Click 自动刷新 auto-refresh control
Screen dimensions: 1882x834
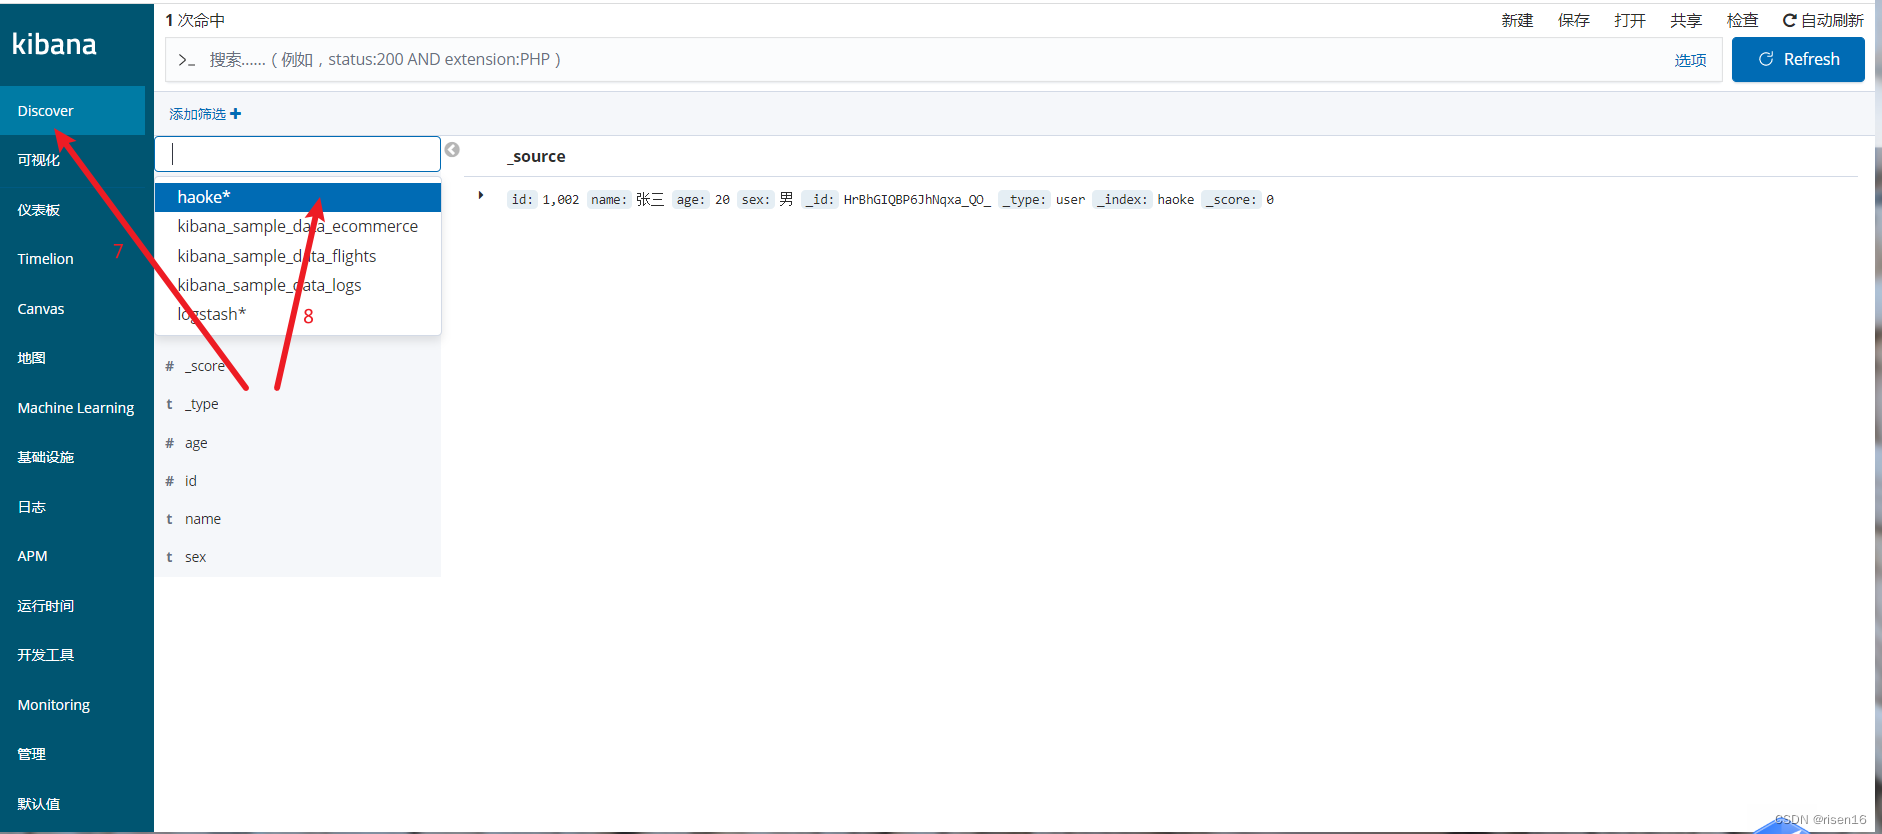pos(1823,20)
